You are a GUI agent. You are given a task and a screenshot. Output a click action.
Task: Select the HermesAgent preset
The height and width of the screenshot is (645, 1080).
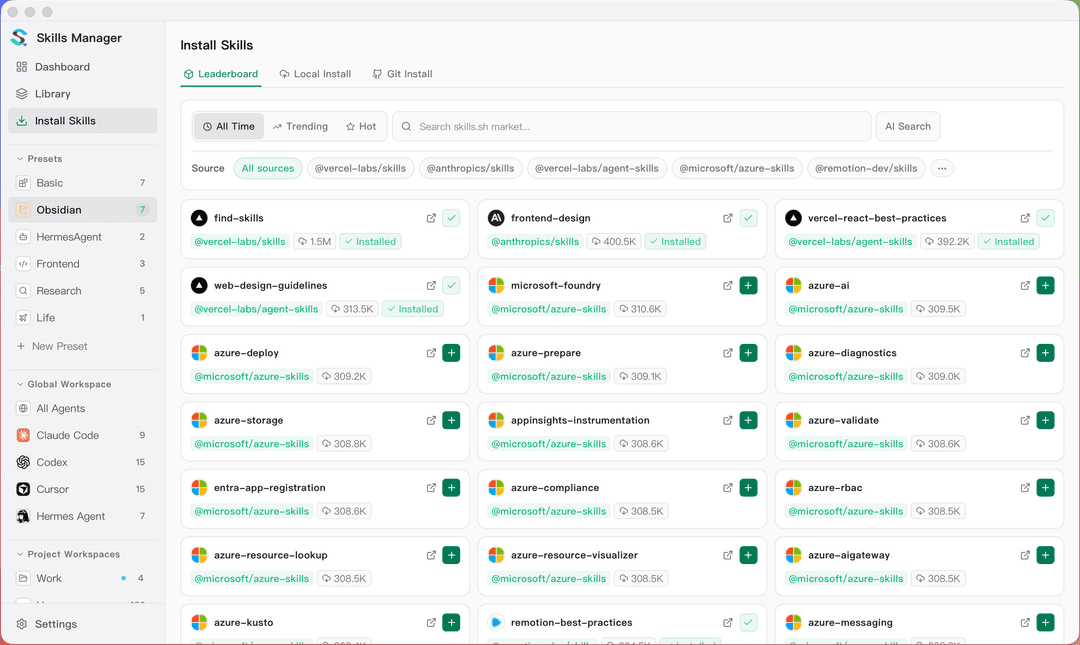[83, 237]
